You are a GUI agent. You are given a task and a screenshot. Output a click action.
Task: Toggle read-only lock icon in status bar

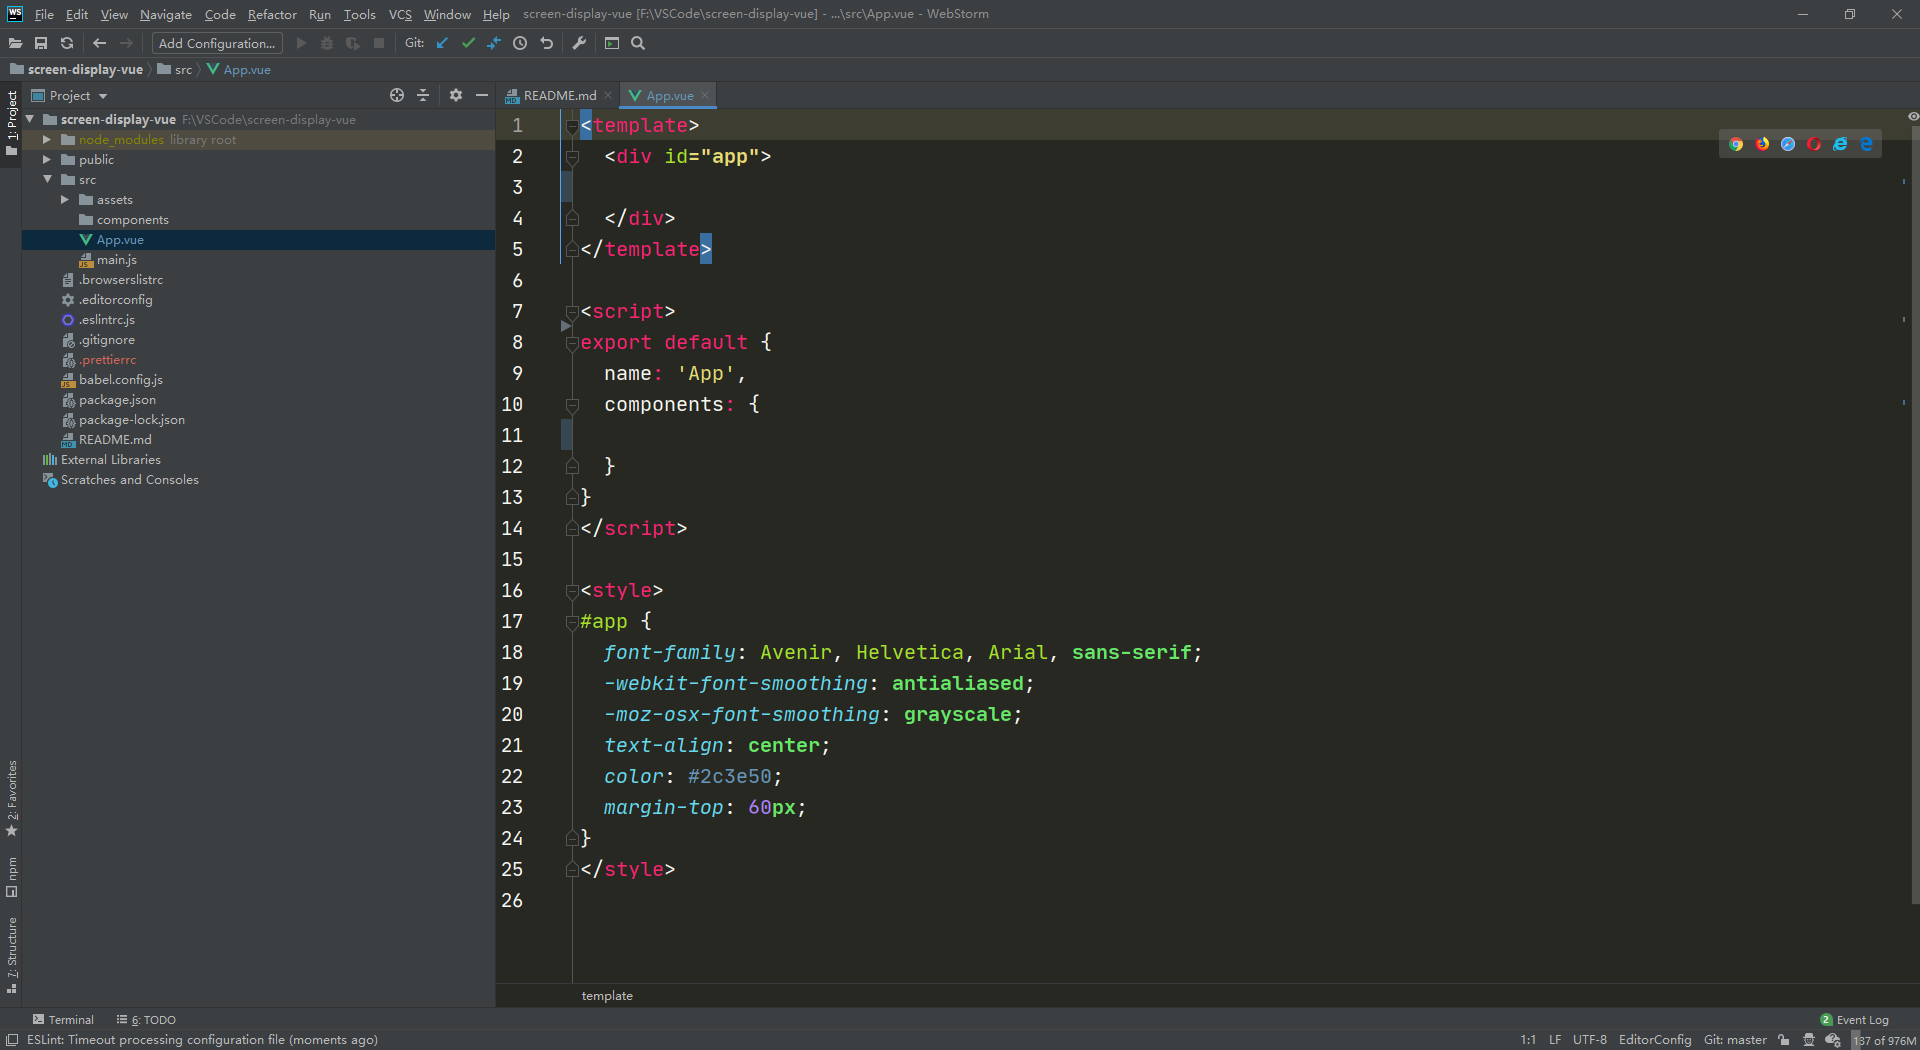click(x=1784, y=1040)
